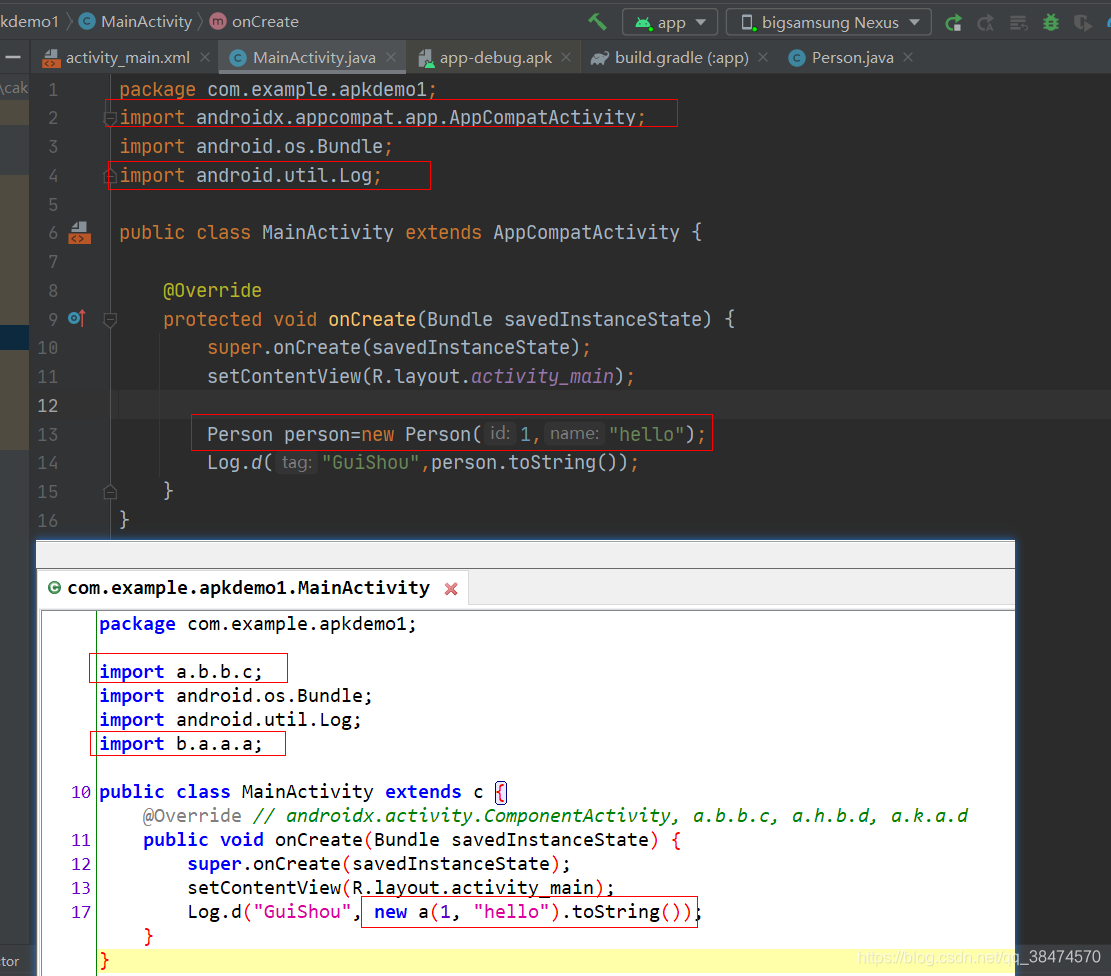
Task: Click line number 17 in the decompiler gutter
Action: click(x=81, y=912)
